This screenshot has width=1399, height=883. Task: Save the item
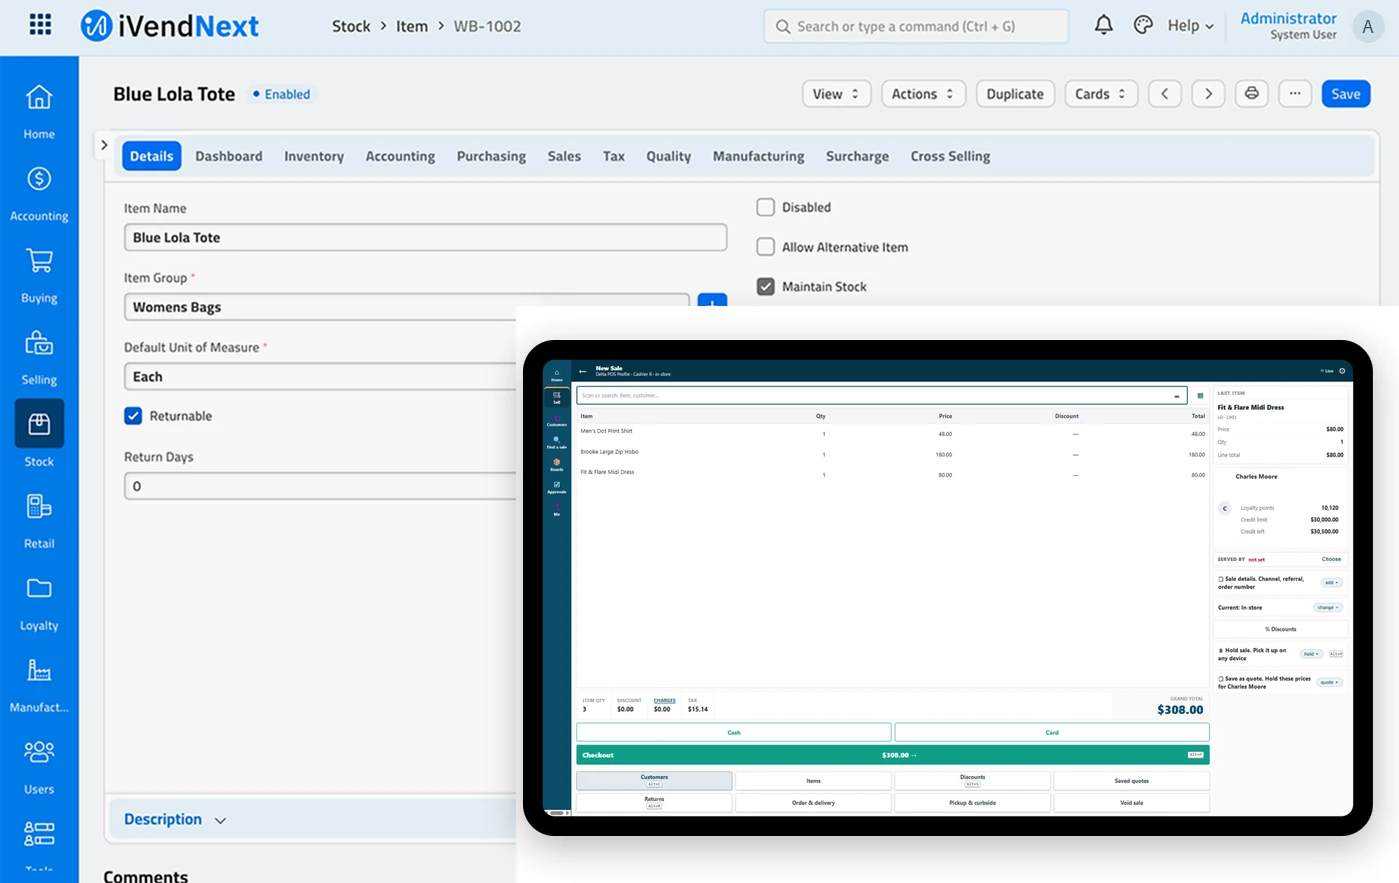1345,94
